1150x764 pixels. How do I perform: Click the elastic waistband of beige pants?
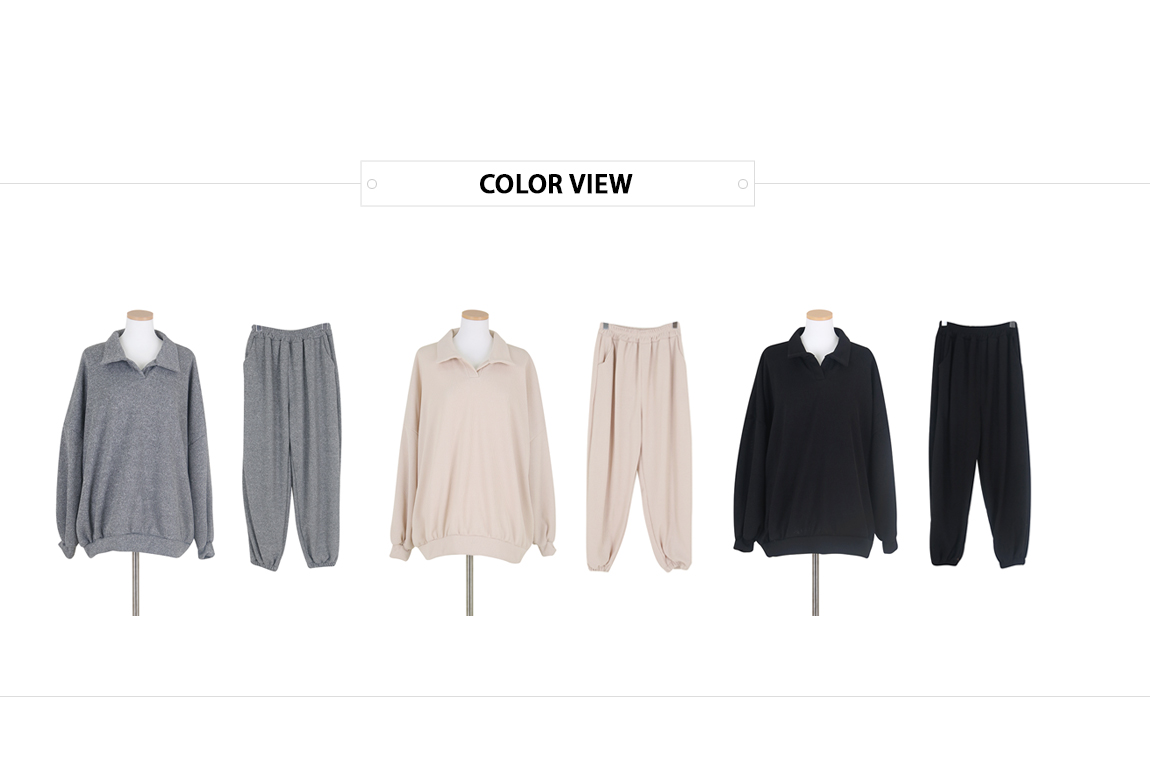[x=638, y=331]
